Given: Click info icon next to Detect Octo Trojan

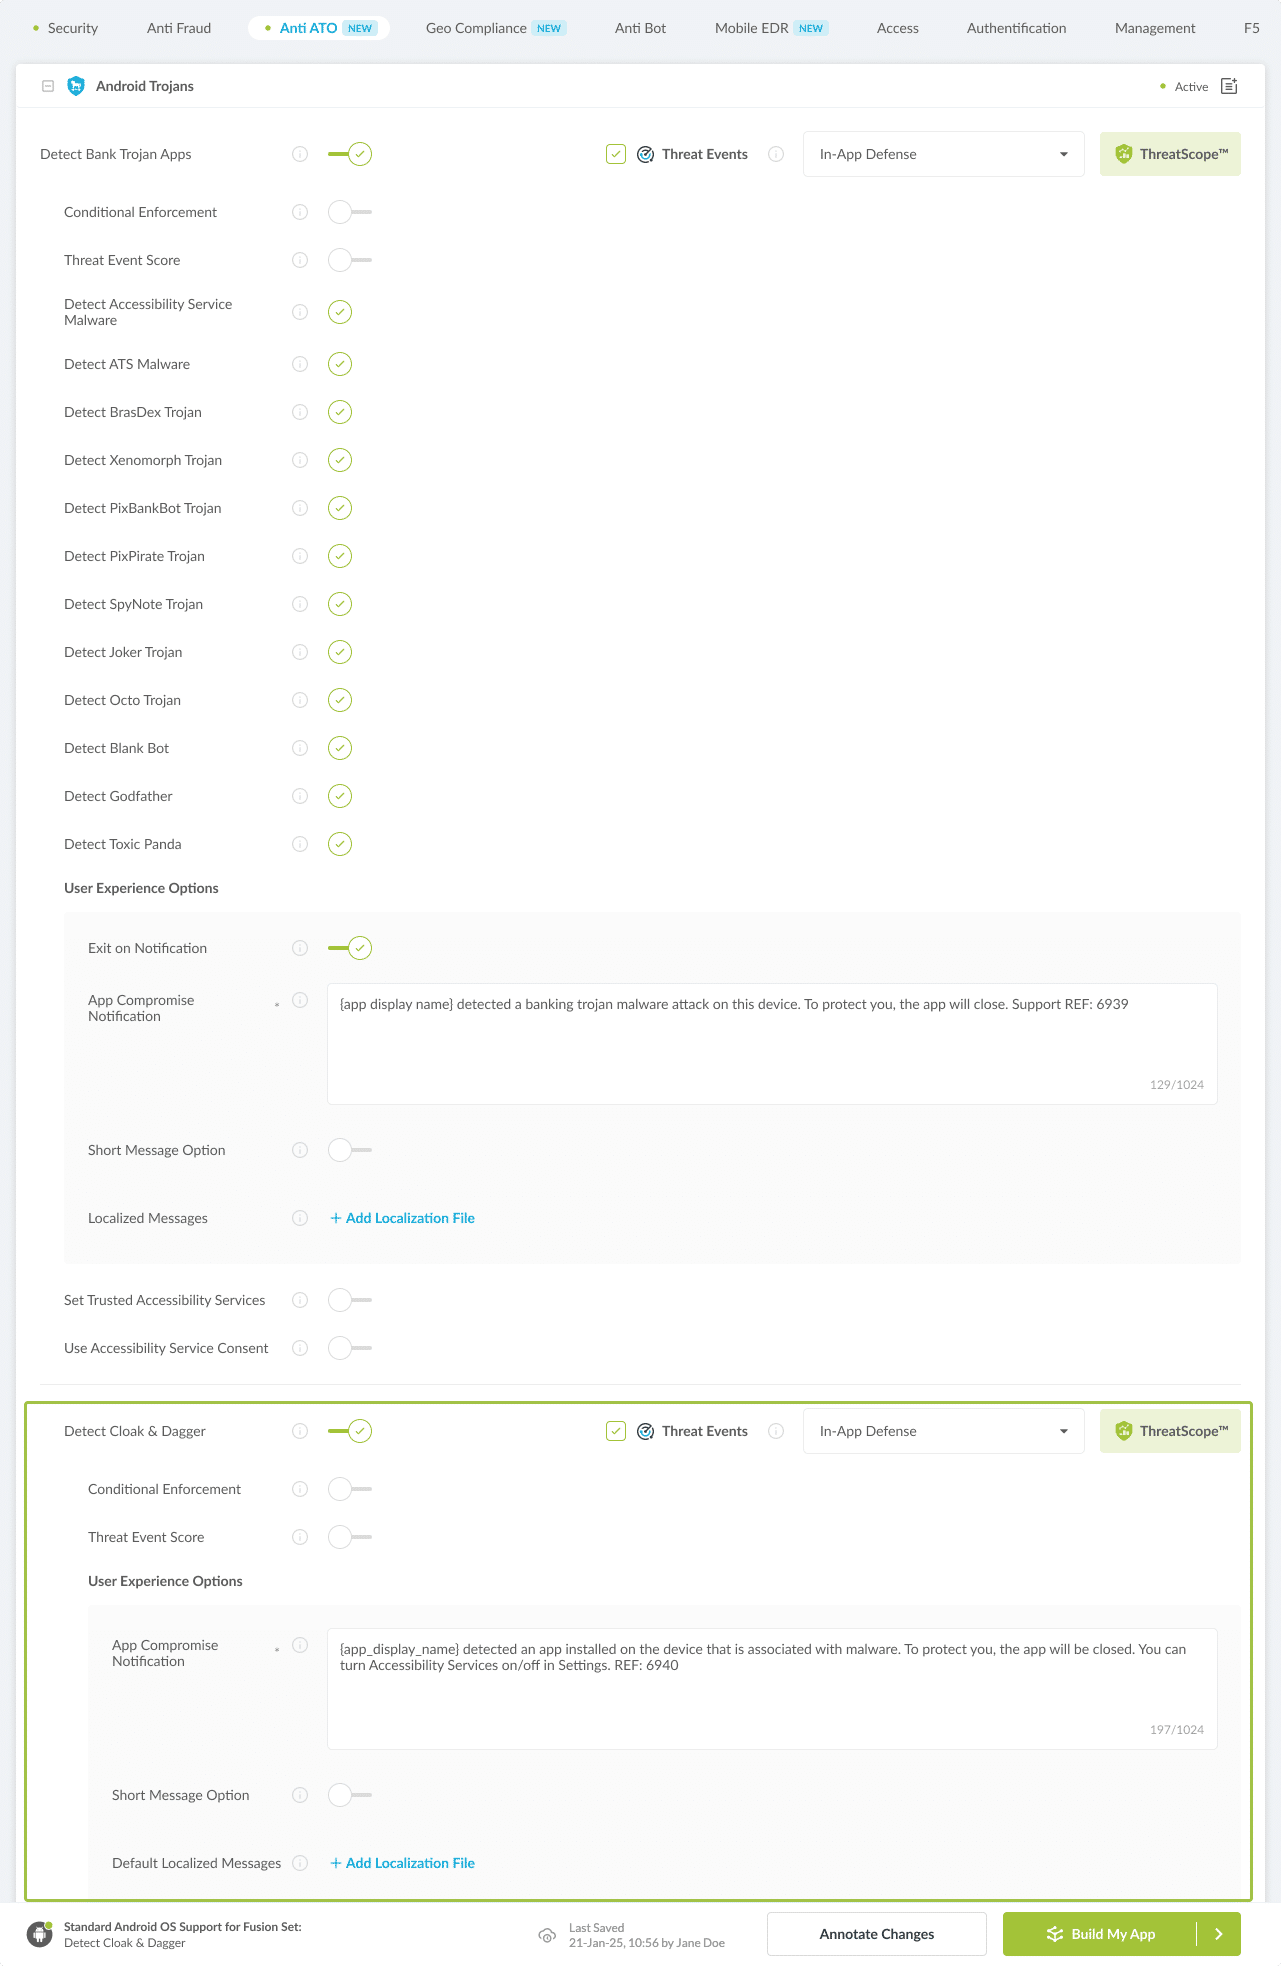Looking at the screenshot, I should tap(300, 700).
